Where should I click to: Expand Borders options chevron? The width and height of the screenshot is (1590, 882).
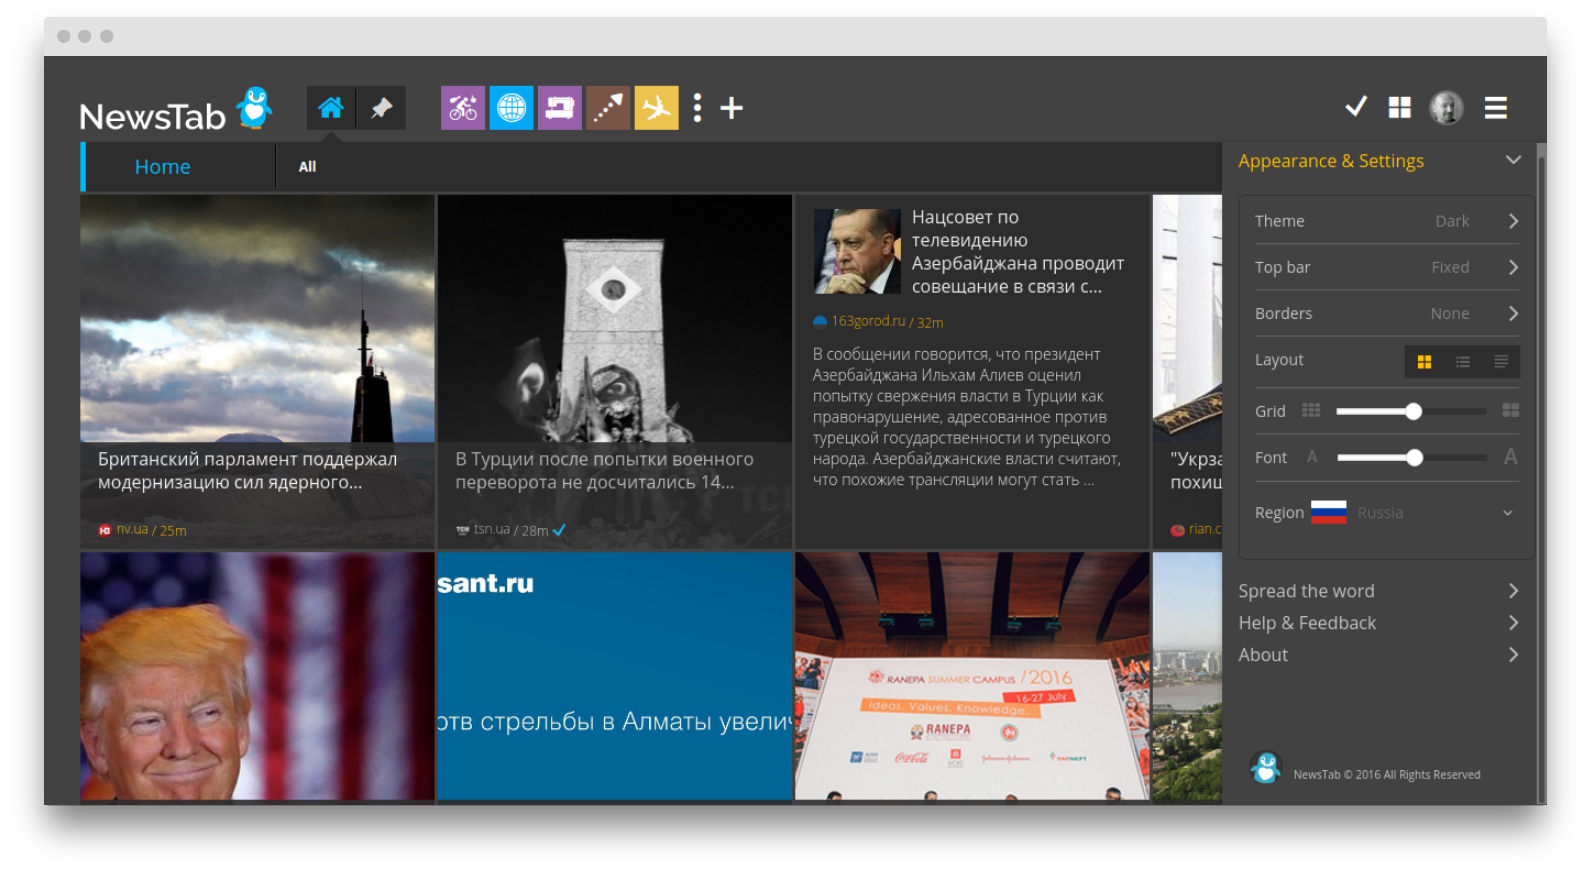click(x=1513, y=313)
